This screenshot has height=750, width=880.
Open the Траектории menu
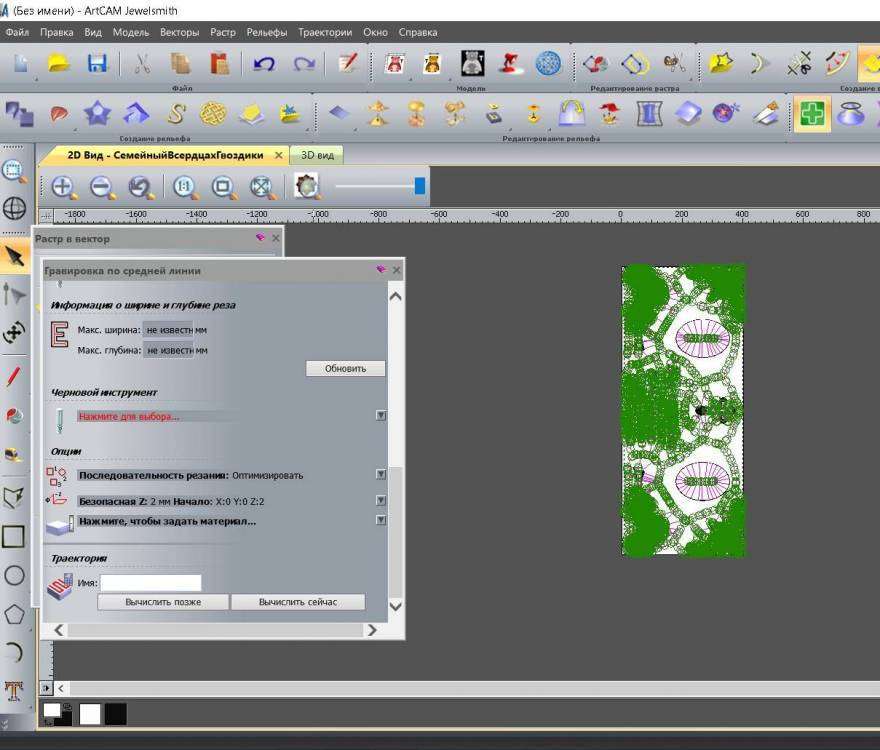pyautogui.click(x=324, y=32)
